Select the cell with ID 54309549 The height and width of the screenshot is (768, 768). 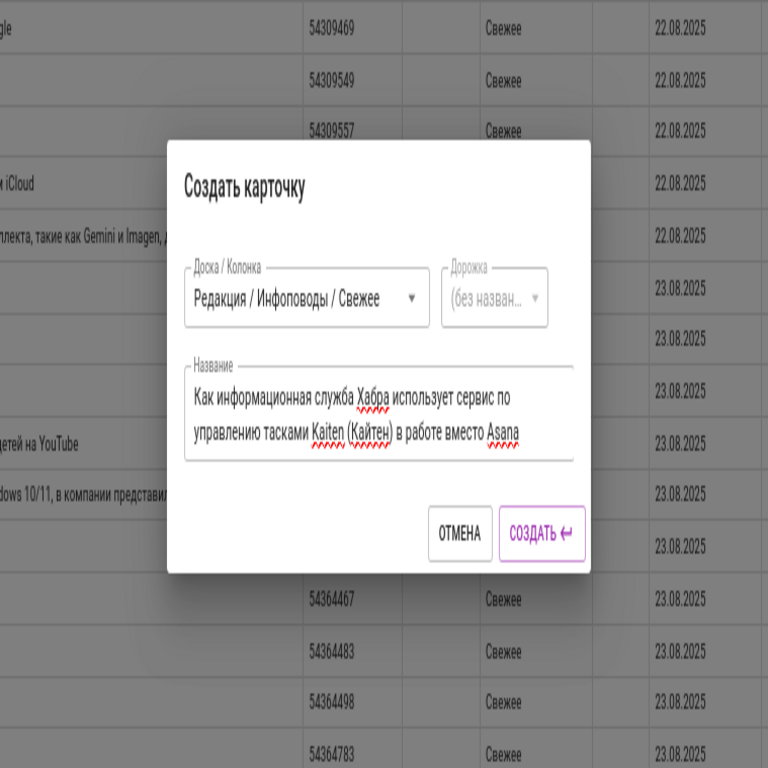pyautogui.click(x=332, y=81)
